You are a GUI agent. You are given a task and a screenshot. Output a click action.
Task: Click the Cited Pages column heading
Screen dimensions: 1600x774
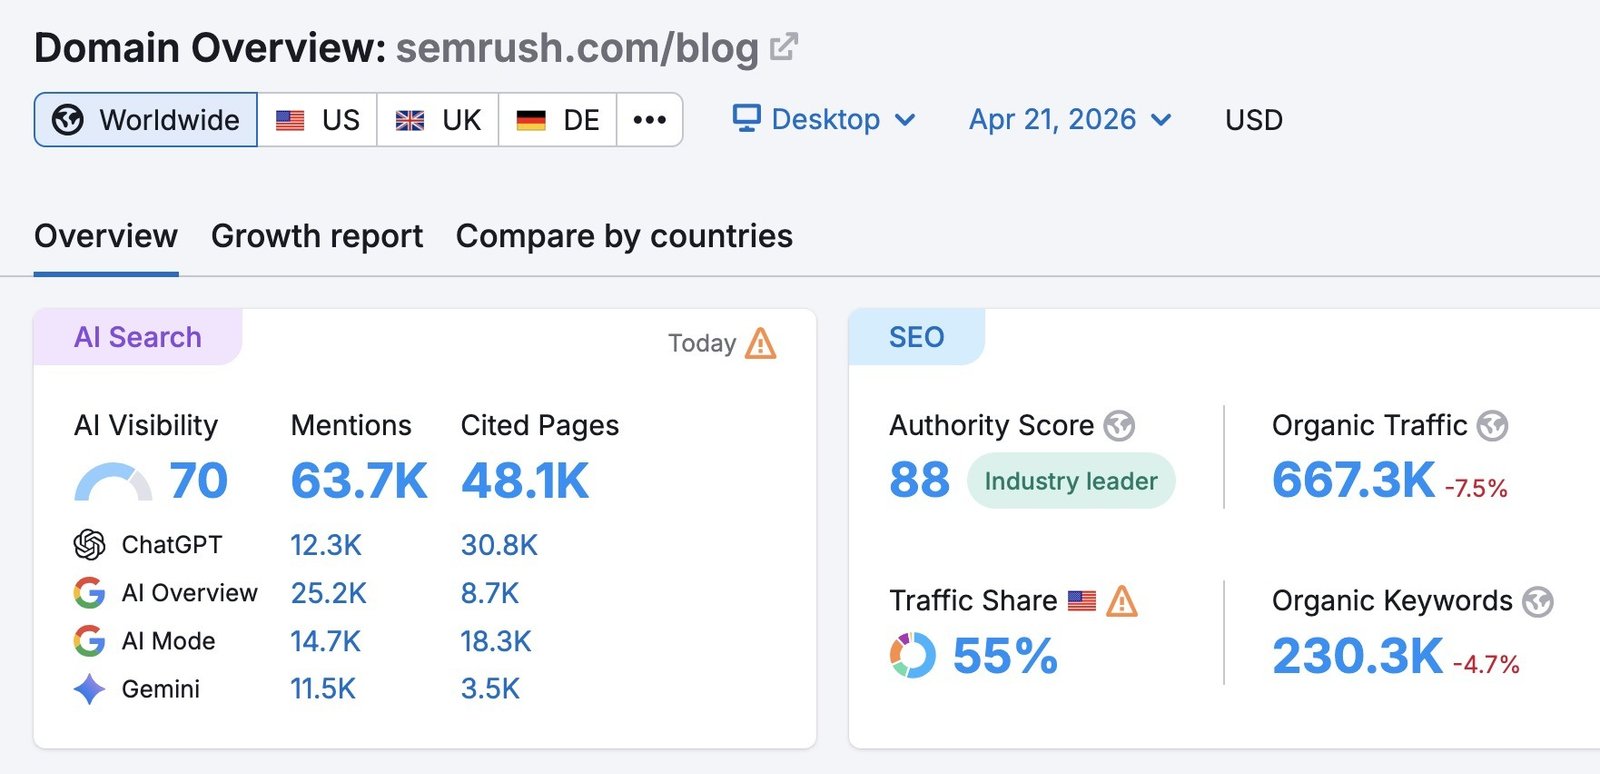[540, 426]
